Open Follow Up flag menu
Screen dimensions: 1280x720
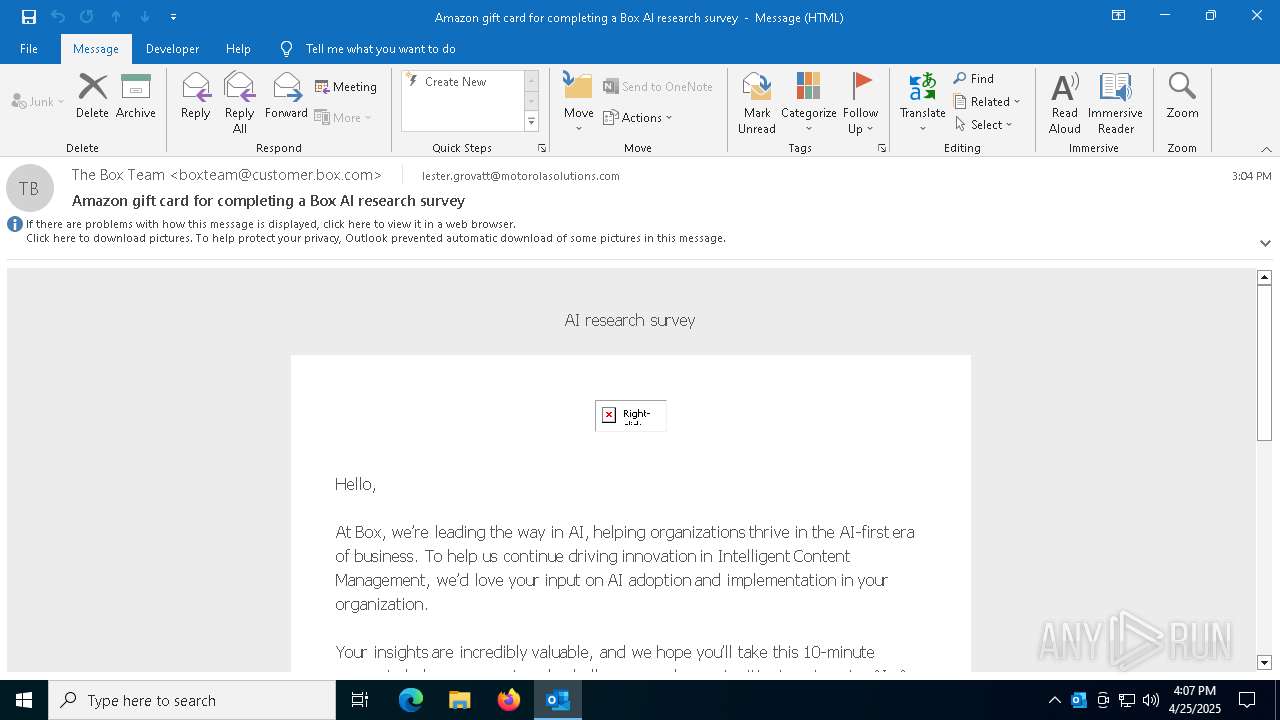tap(860, 103)
